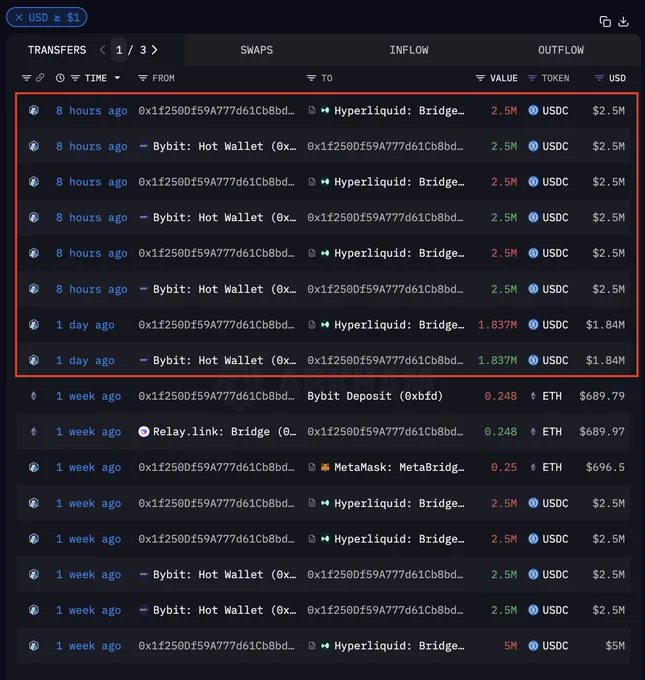
Task: Switch to the SWAPS tab
Action: pos(257,50)
